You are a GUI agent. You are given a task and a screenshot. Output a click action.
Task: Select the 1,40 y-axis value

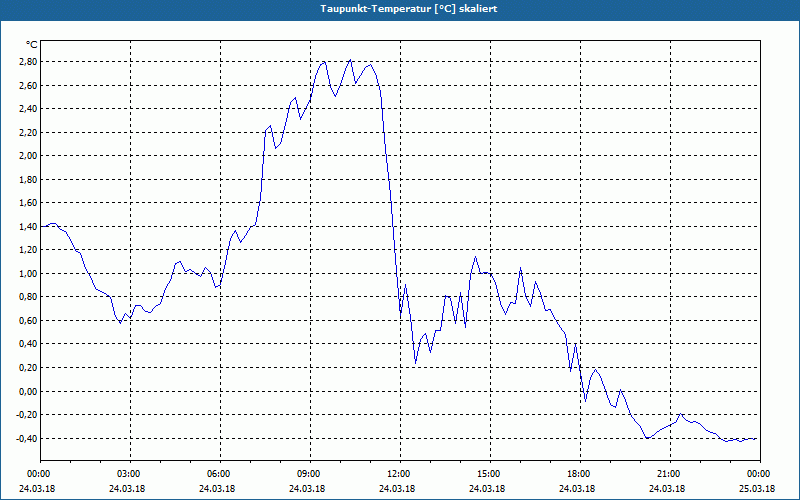point(28,227)
